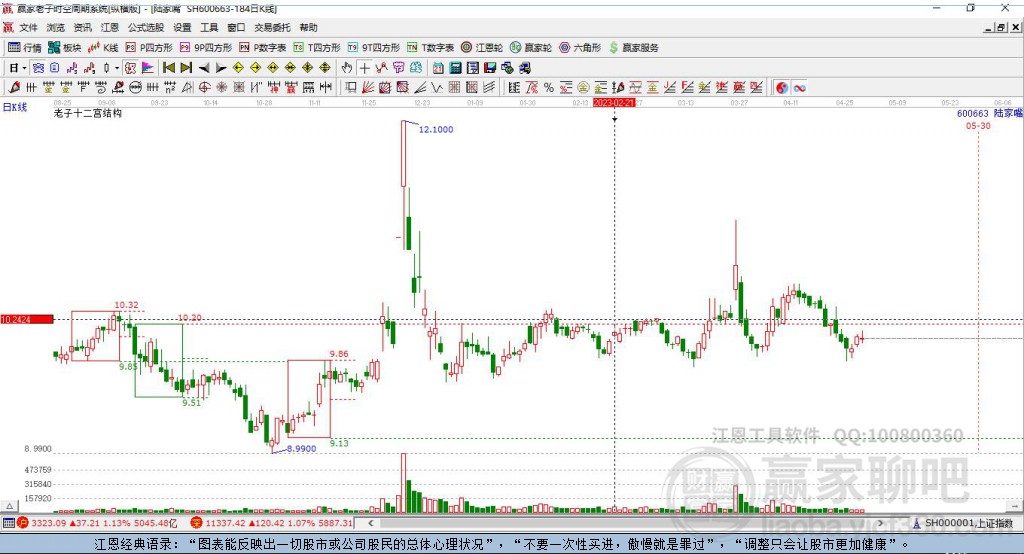This screenshot has height=554, width=1024.
Task: Click the 深 Shenzhen index badge
Action: (x=197, y=523)
